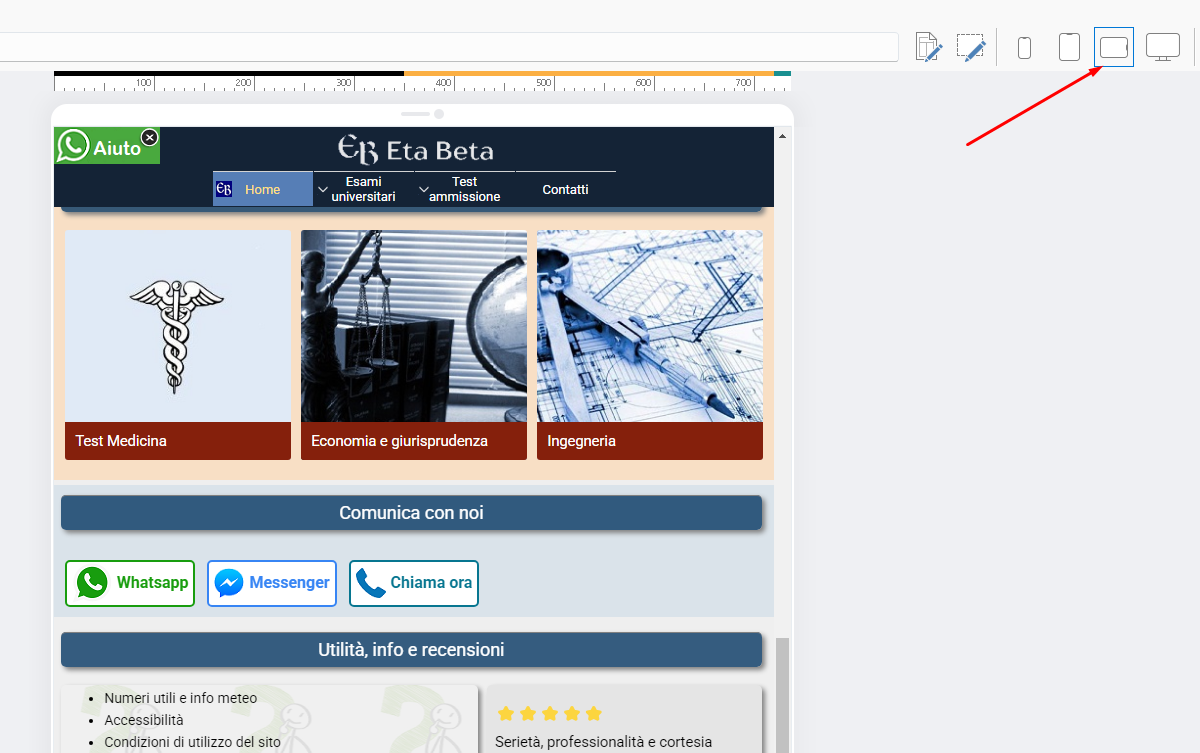Screen dimensions: 1200x753
Task: Click the Chiama ora button
Action: pos(414,583)
